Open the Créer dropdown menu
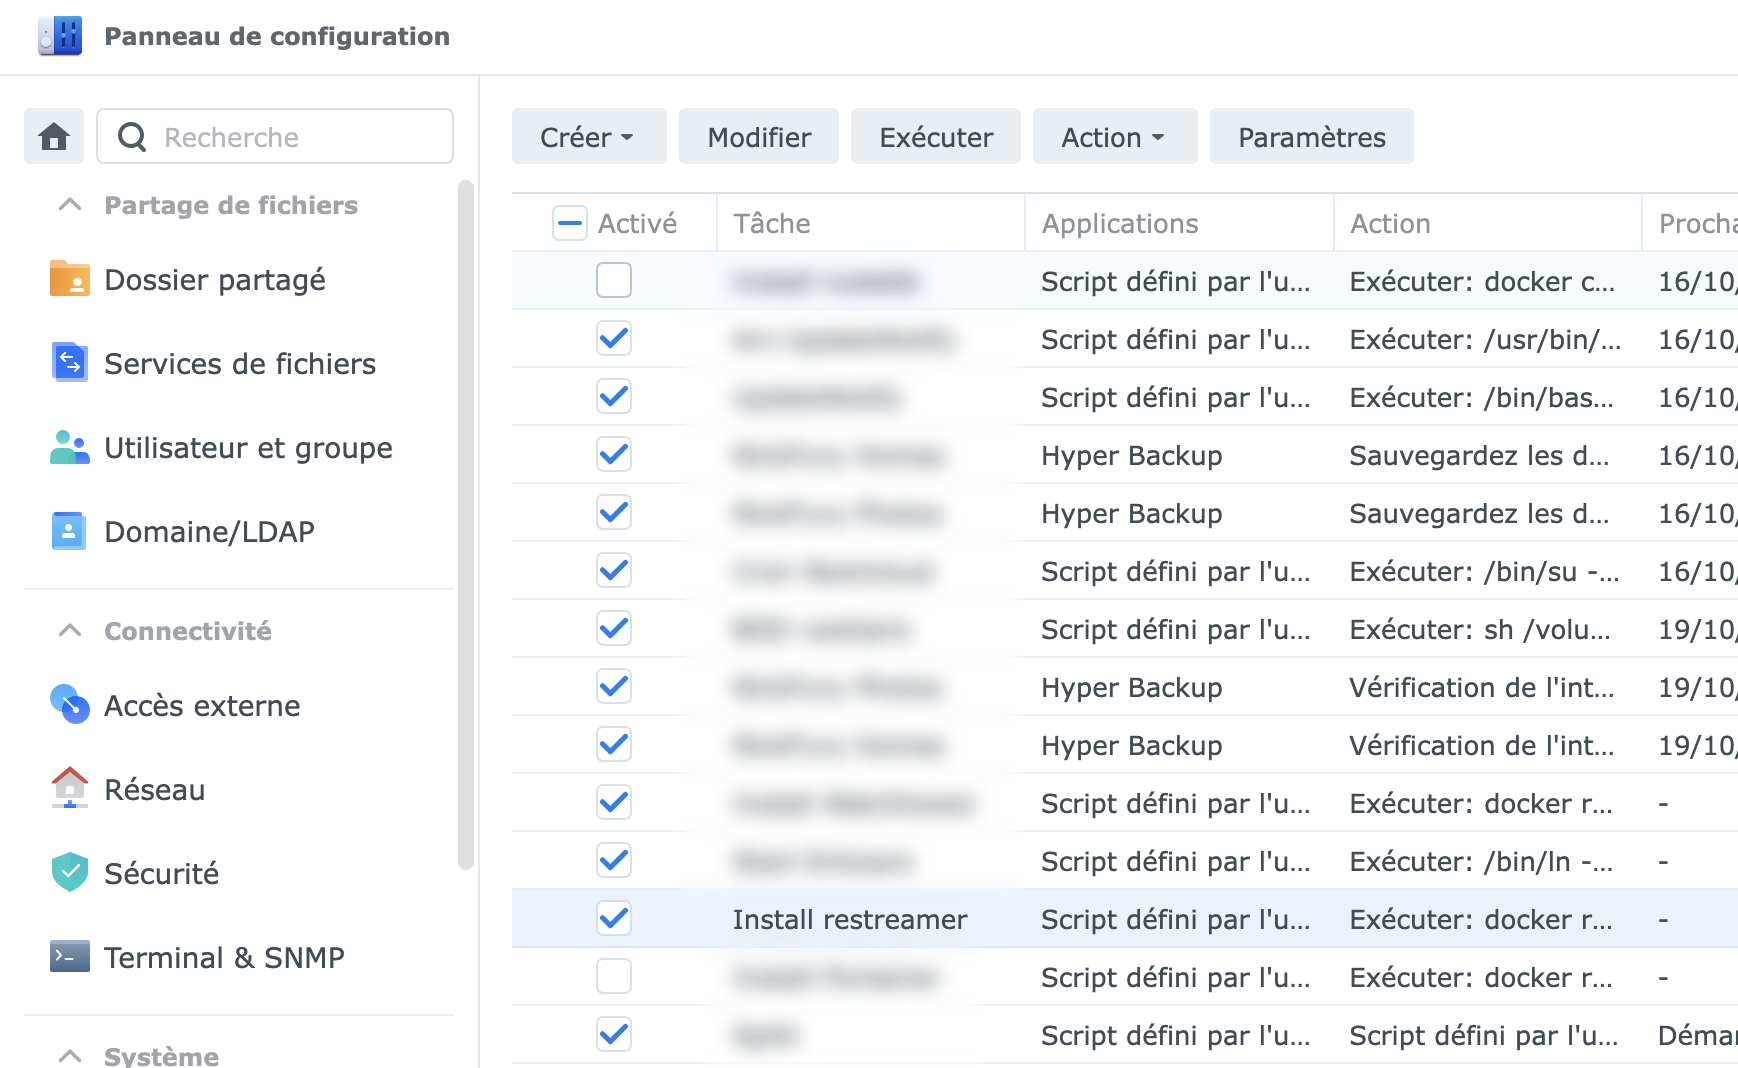The width and height of the screenshot is (1738, 1068). 588,137
